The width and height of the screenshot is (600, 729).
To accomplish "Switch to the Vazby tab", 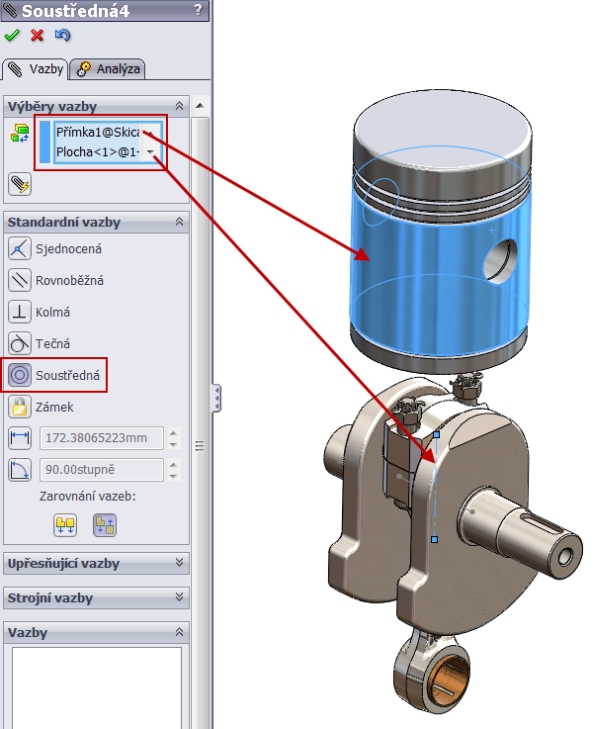I will (36, 69).
